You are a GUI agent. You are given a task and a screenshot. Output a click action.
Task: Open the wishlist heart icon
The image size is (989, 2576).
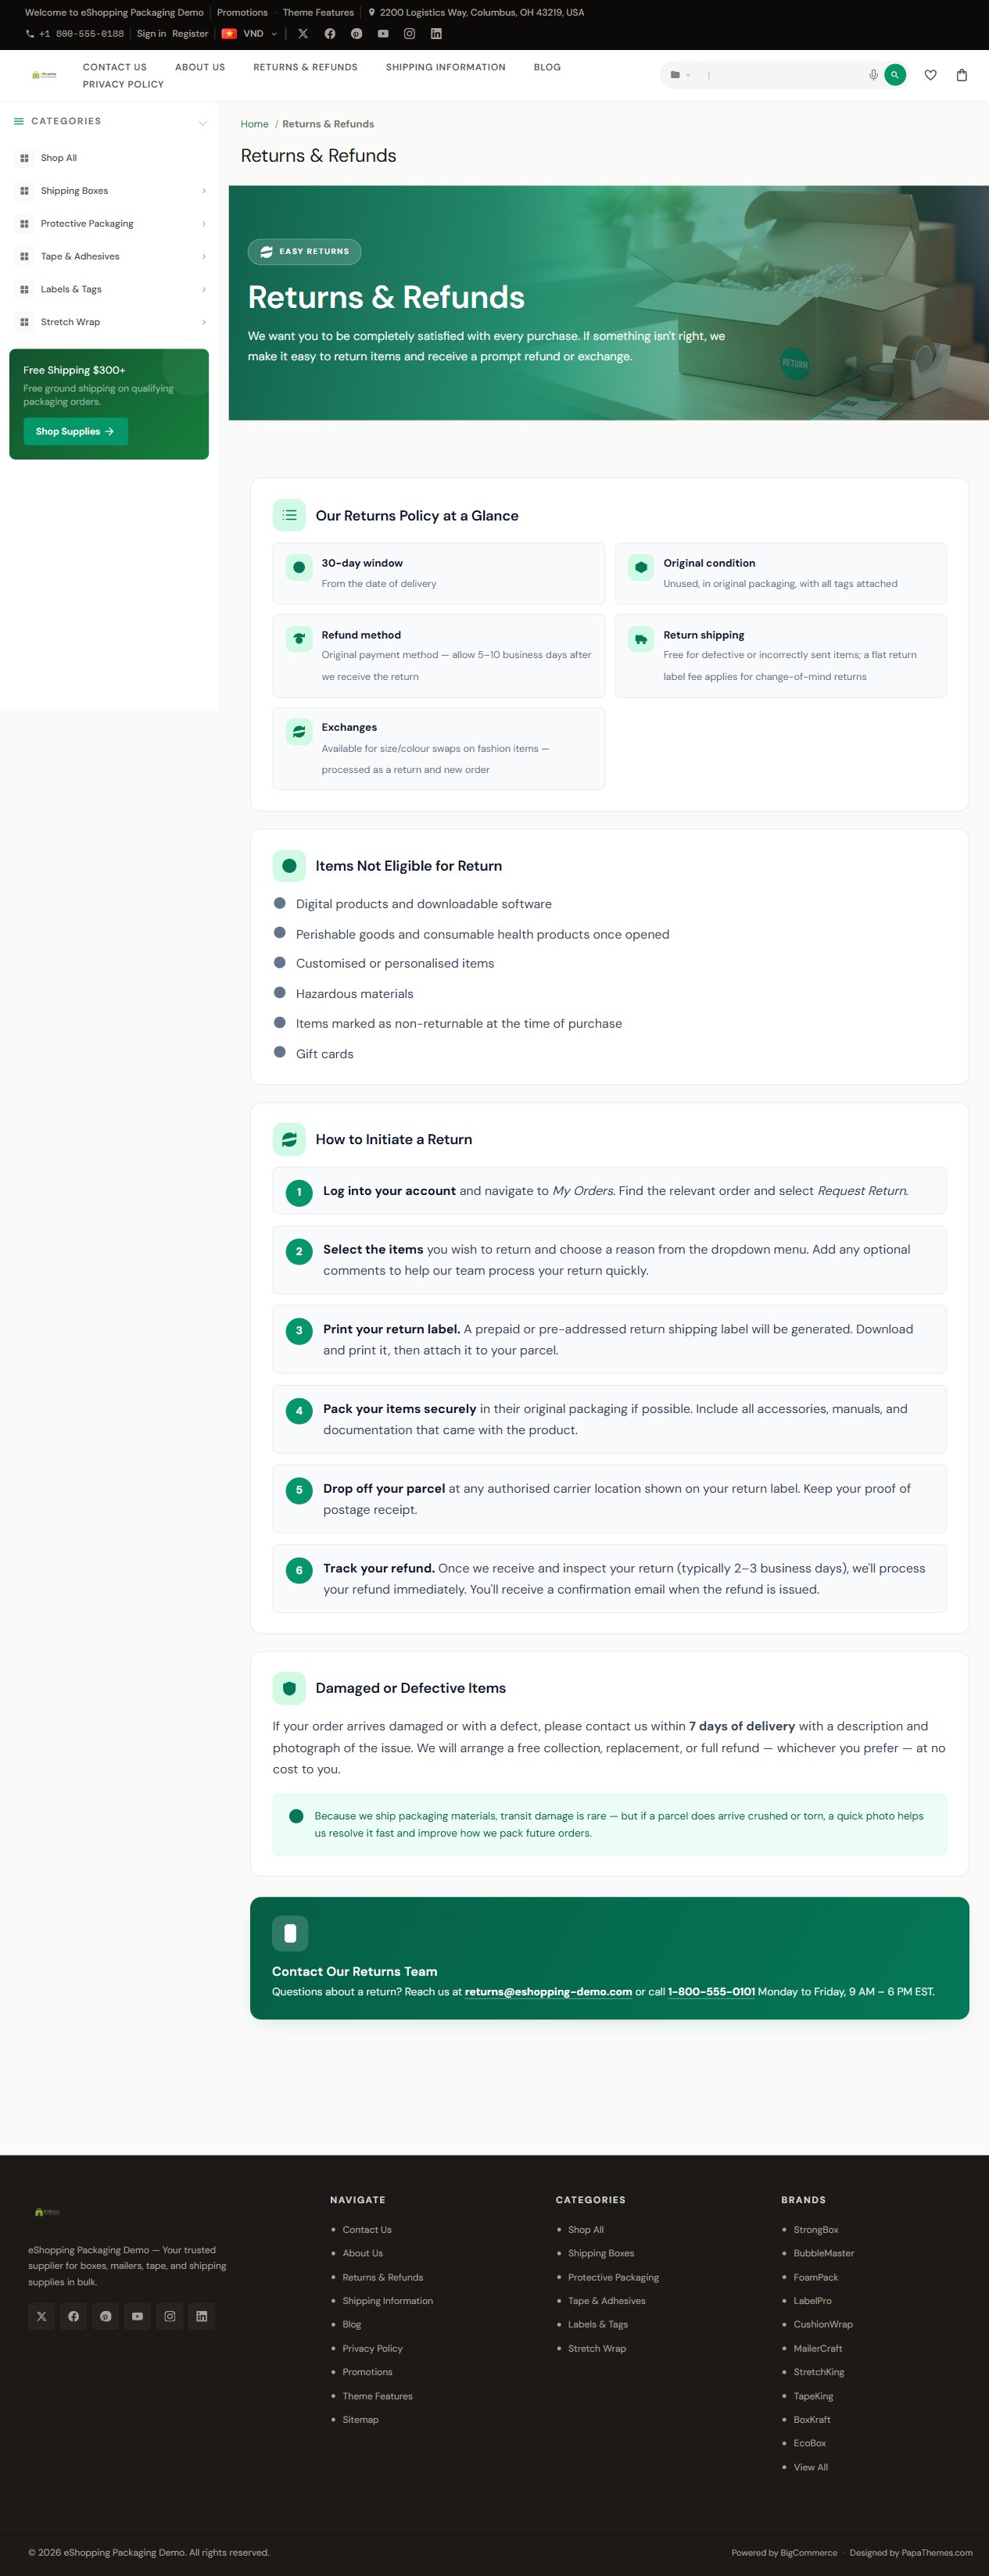(x=930, y=75)
